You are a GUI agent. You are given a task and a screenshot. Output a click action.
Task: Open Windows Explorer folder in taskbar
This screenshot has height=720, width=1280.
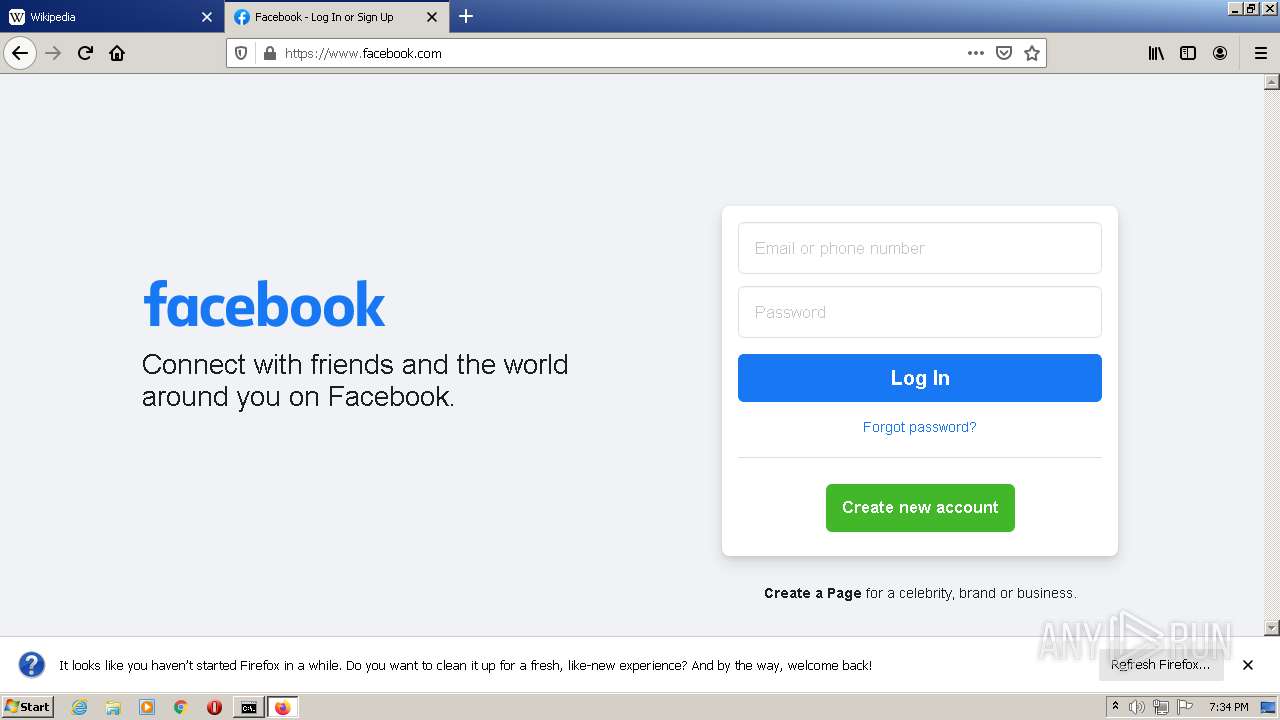(113, 707)
